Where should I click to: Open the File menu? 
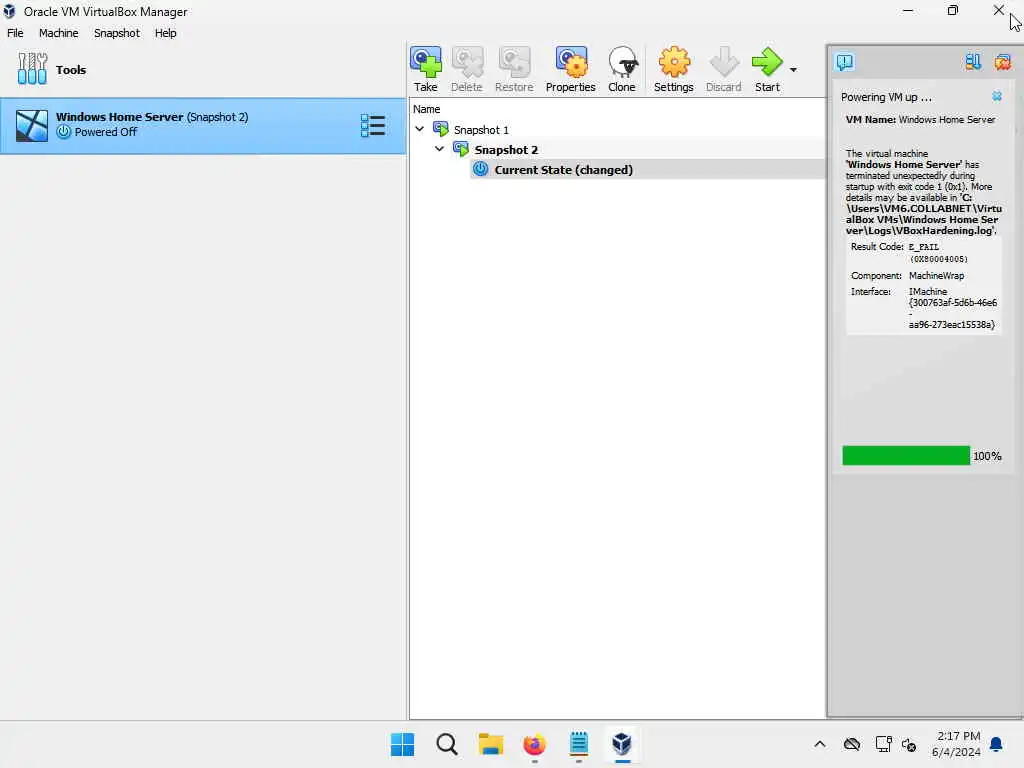pyautogui.click(x=15, y=33)
